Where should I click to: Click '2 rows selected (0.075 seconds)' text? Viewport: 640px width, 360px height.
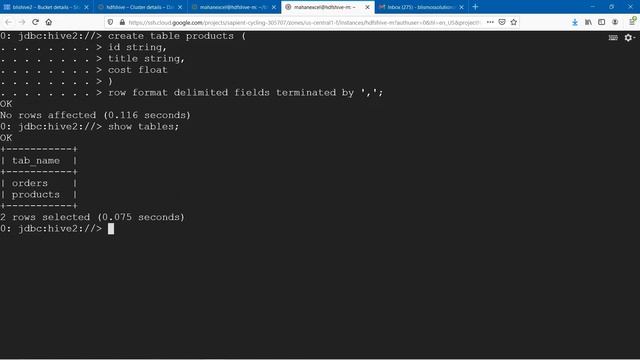[x=92, y=217]
